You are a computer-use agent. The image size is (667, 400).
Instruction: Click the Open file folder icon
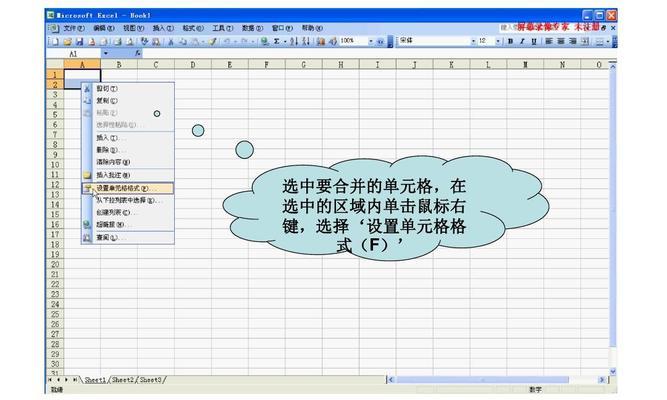point(68,41)
